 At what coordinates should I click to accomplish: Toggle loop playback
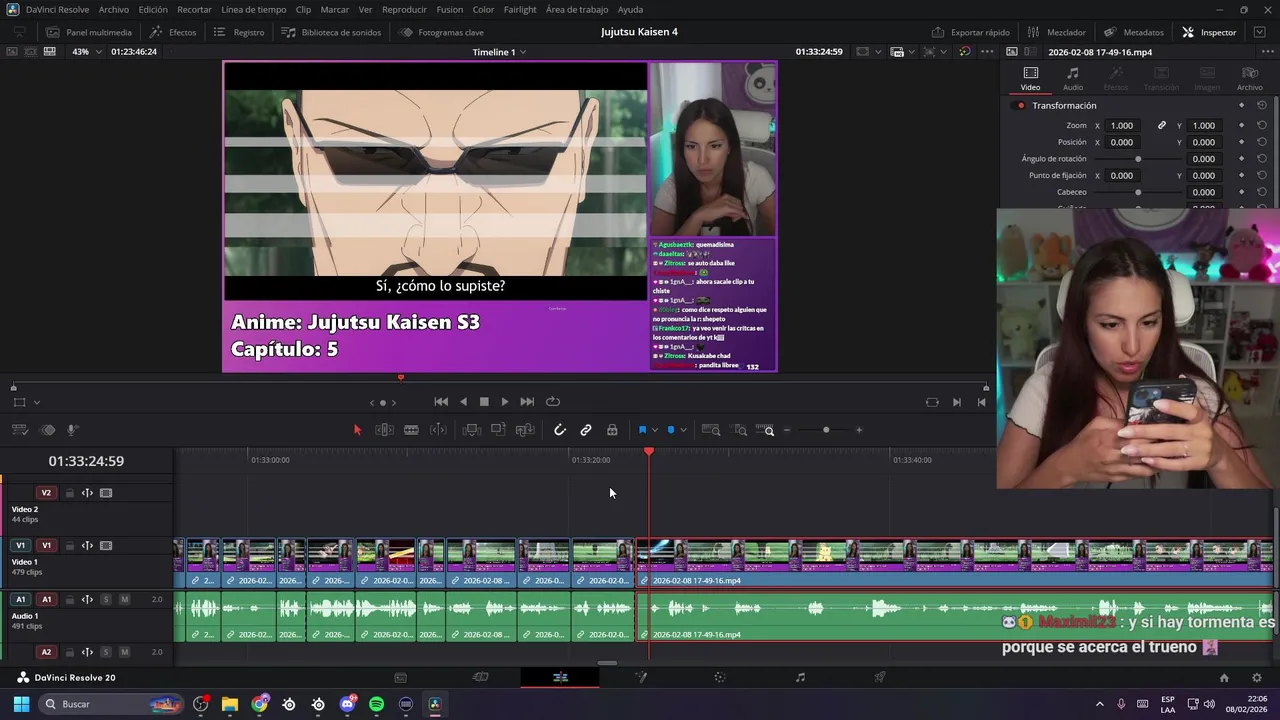click(x=552, y=402)
